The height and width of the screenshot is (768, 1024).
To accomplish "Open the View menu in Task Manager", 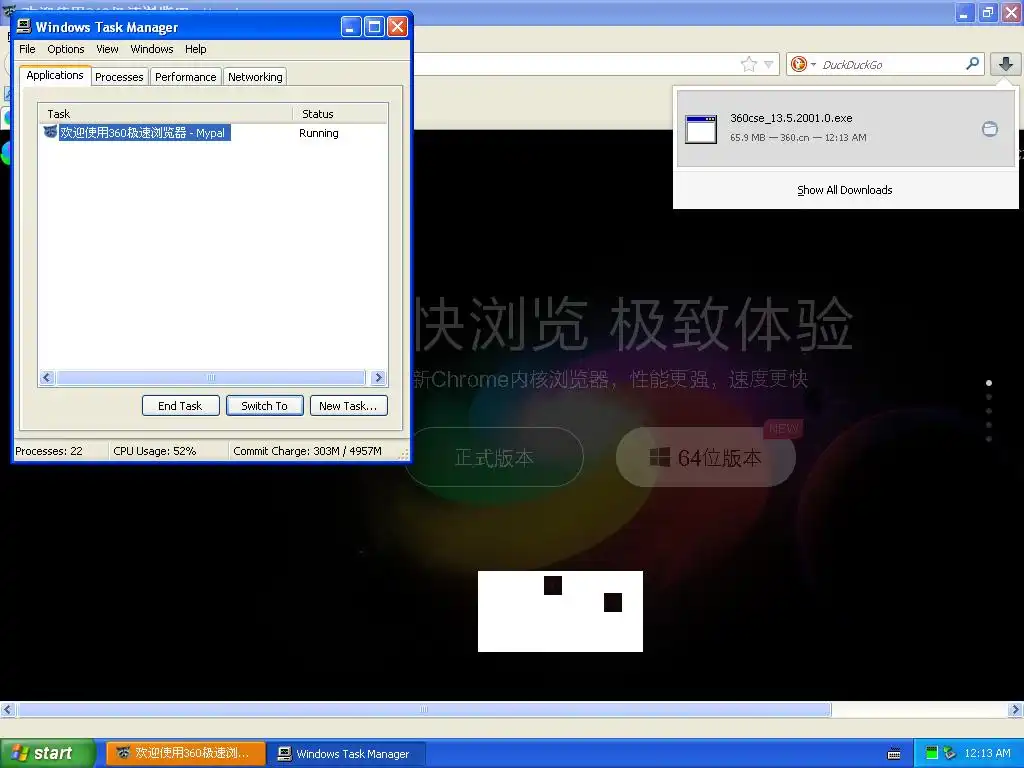I will click(107, 49).
